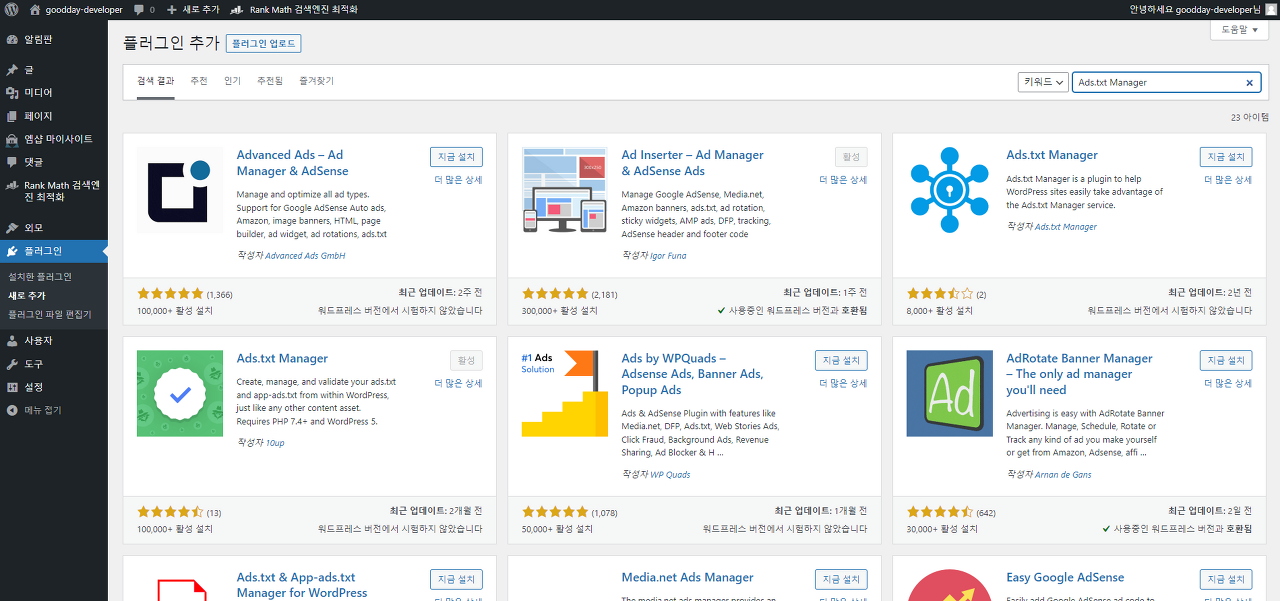Open the WordPress logo menu
The image size is (1280, 601).
11,9
